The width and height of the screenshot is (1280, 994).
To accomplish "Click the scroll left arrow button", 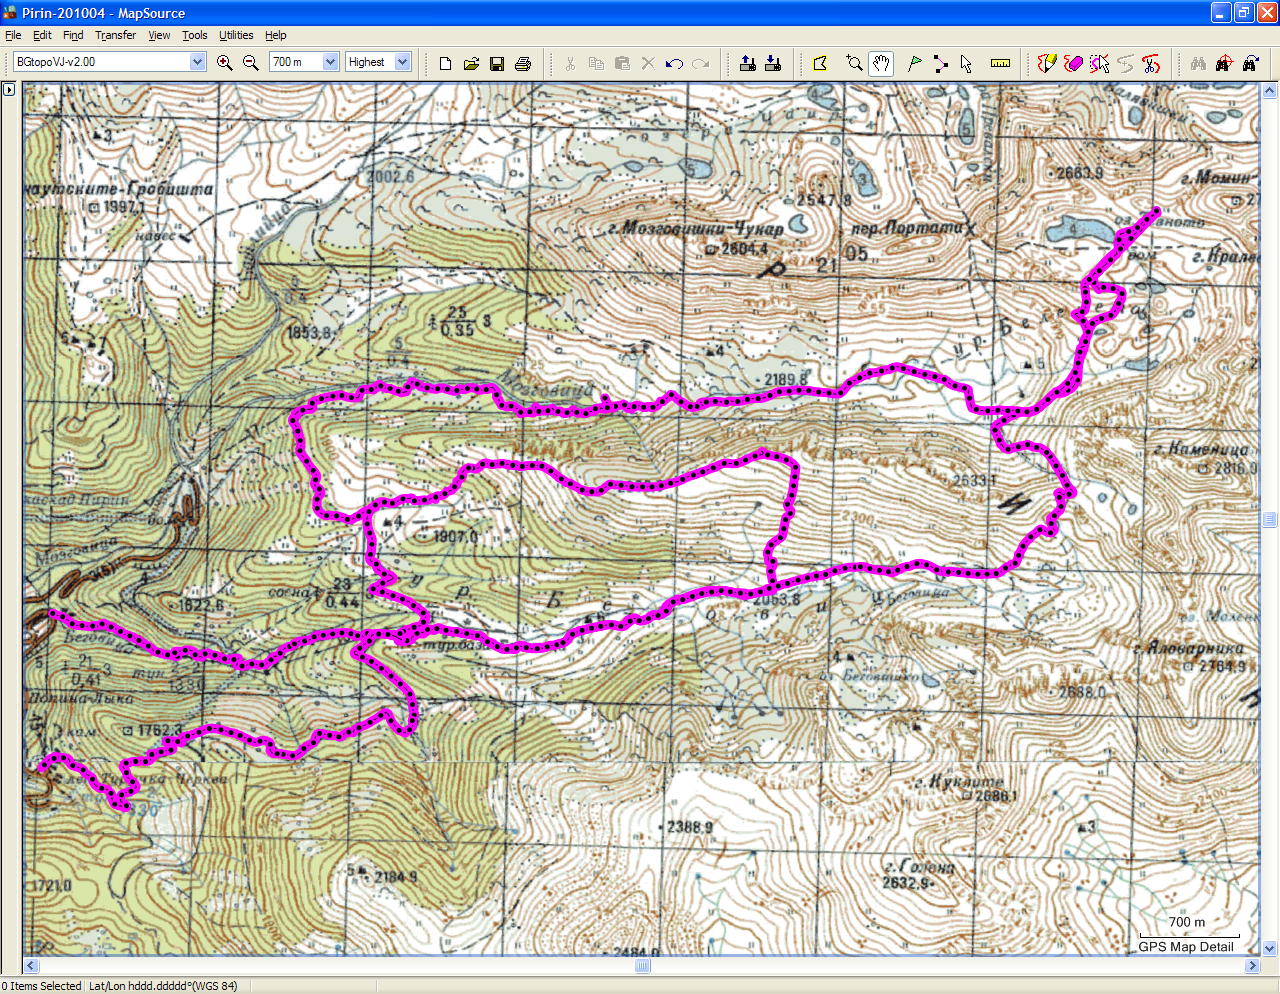I will pos(31,966).
